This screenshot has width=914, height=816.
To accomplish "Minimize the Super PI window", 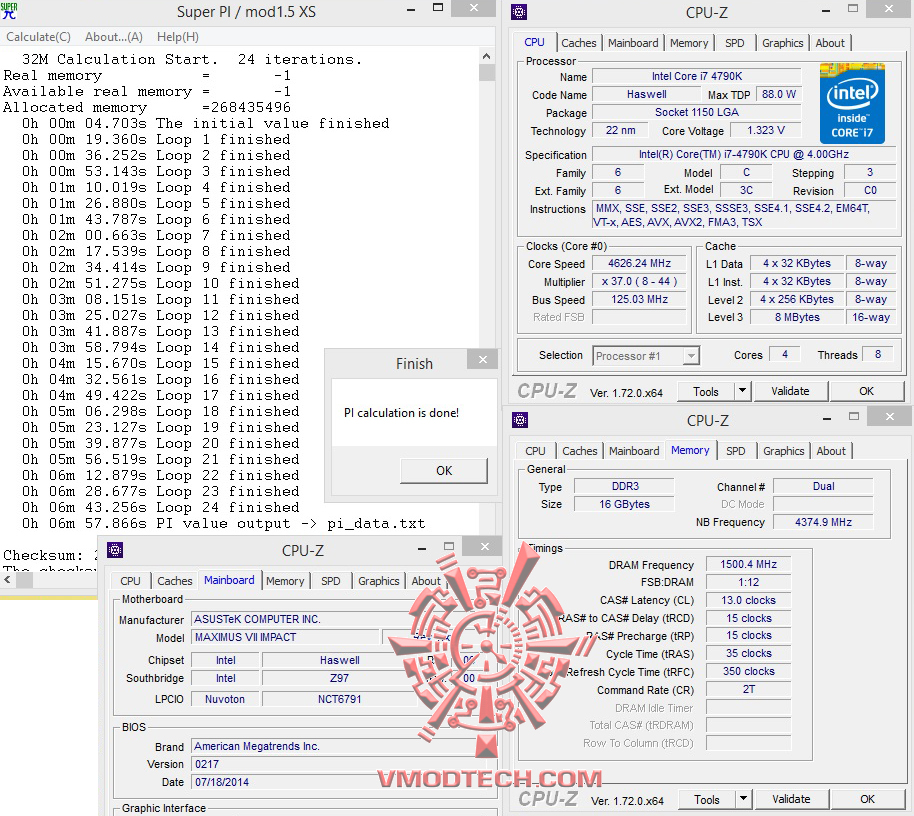I will (411, 10).
